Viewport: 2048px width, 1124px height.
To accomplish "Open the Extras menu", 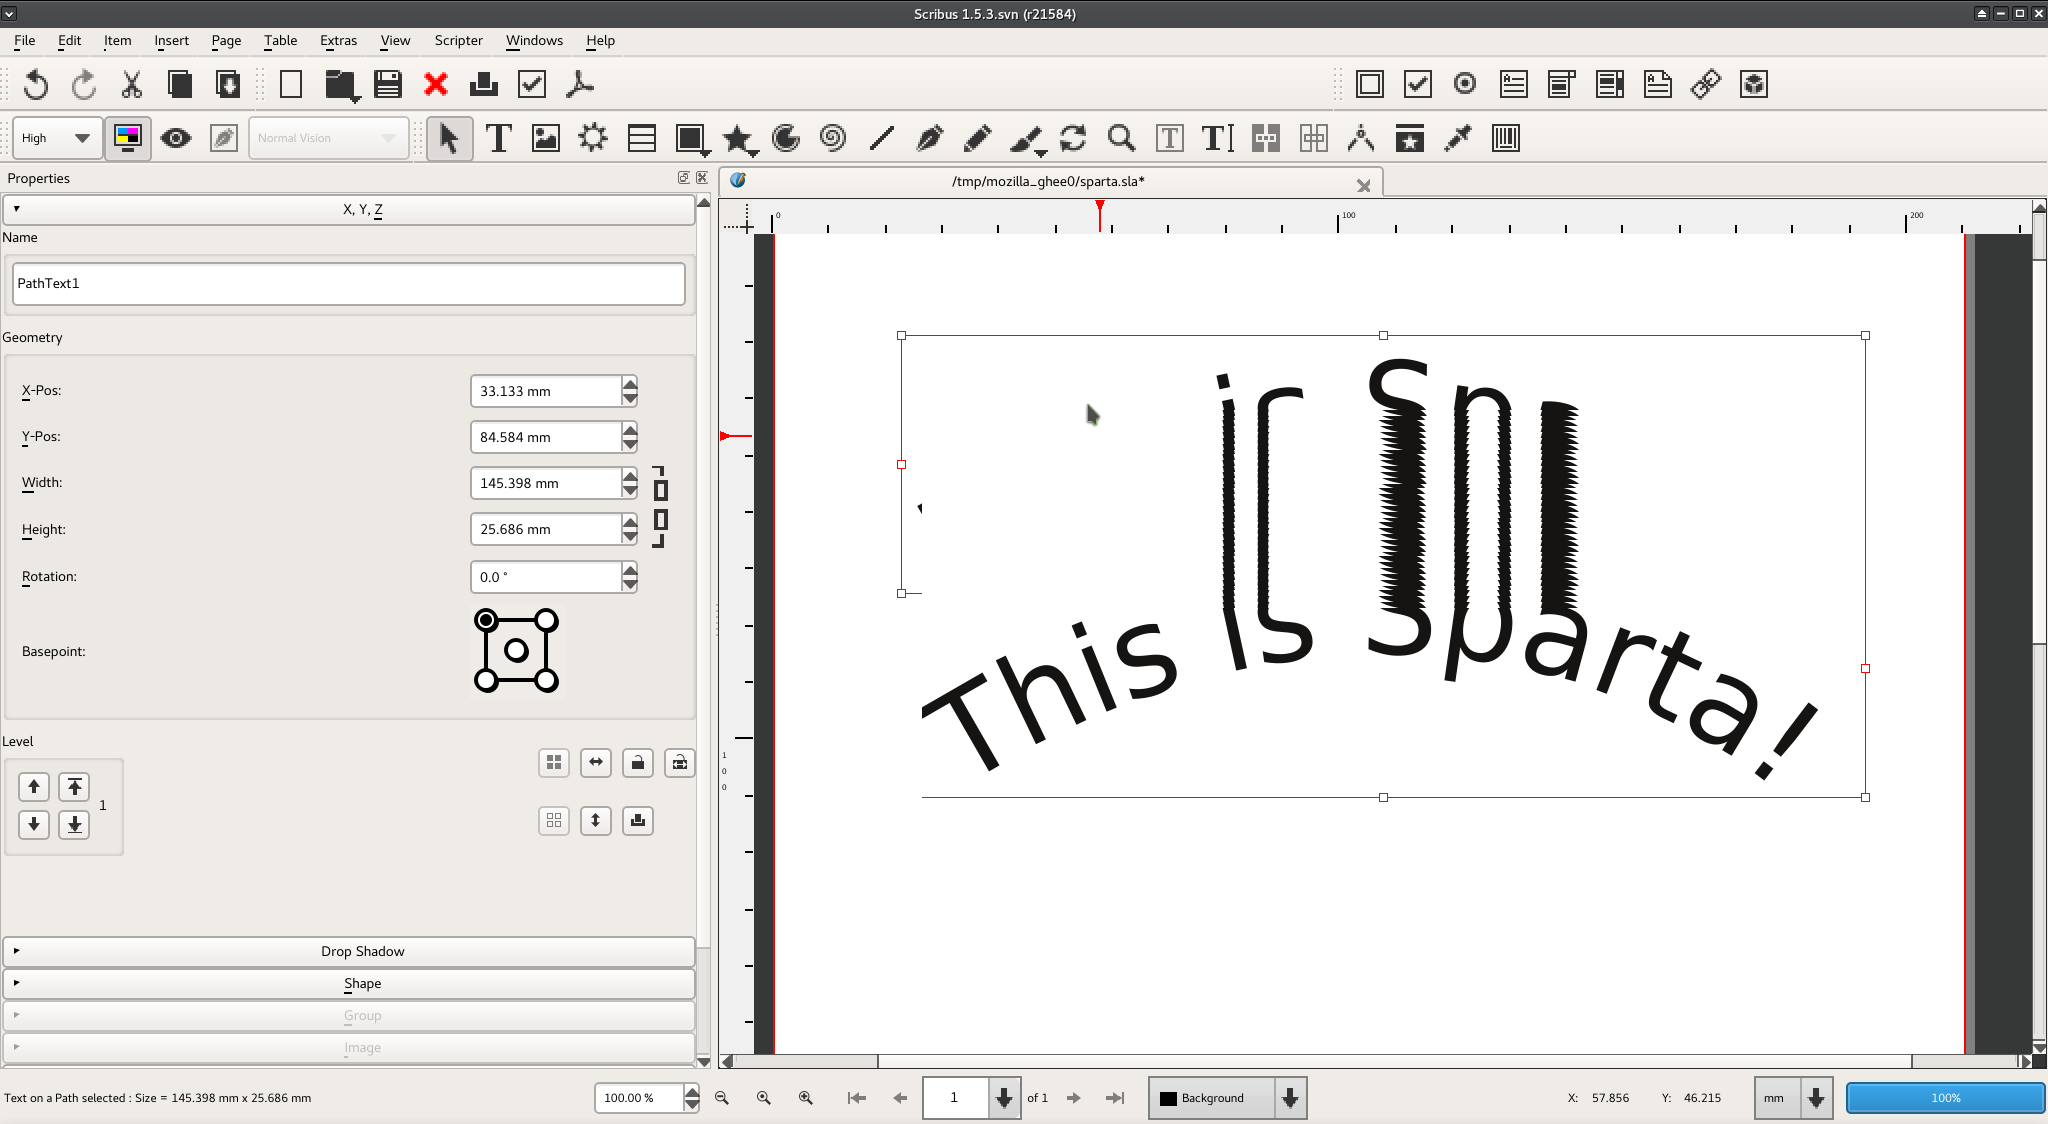I will pyautogui.click(x=338, y=40).
